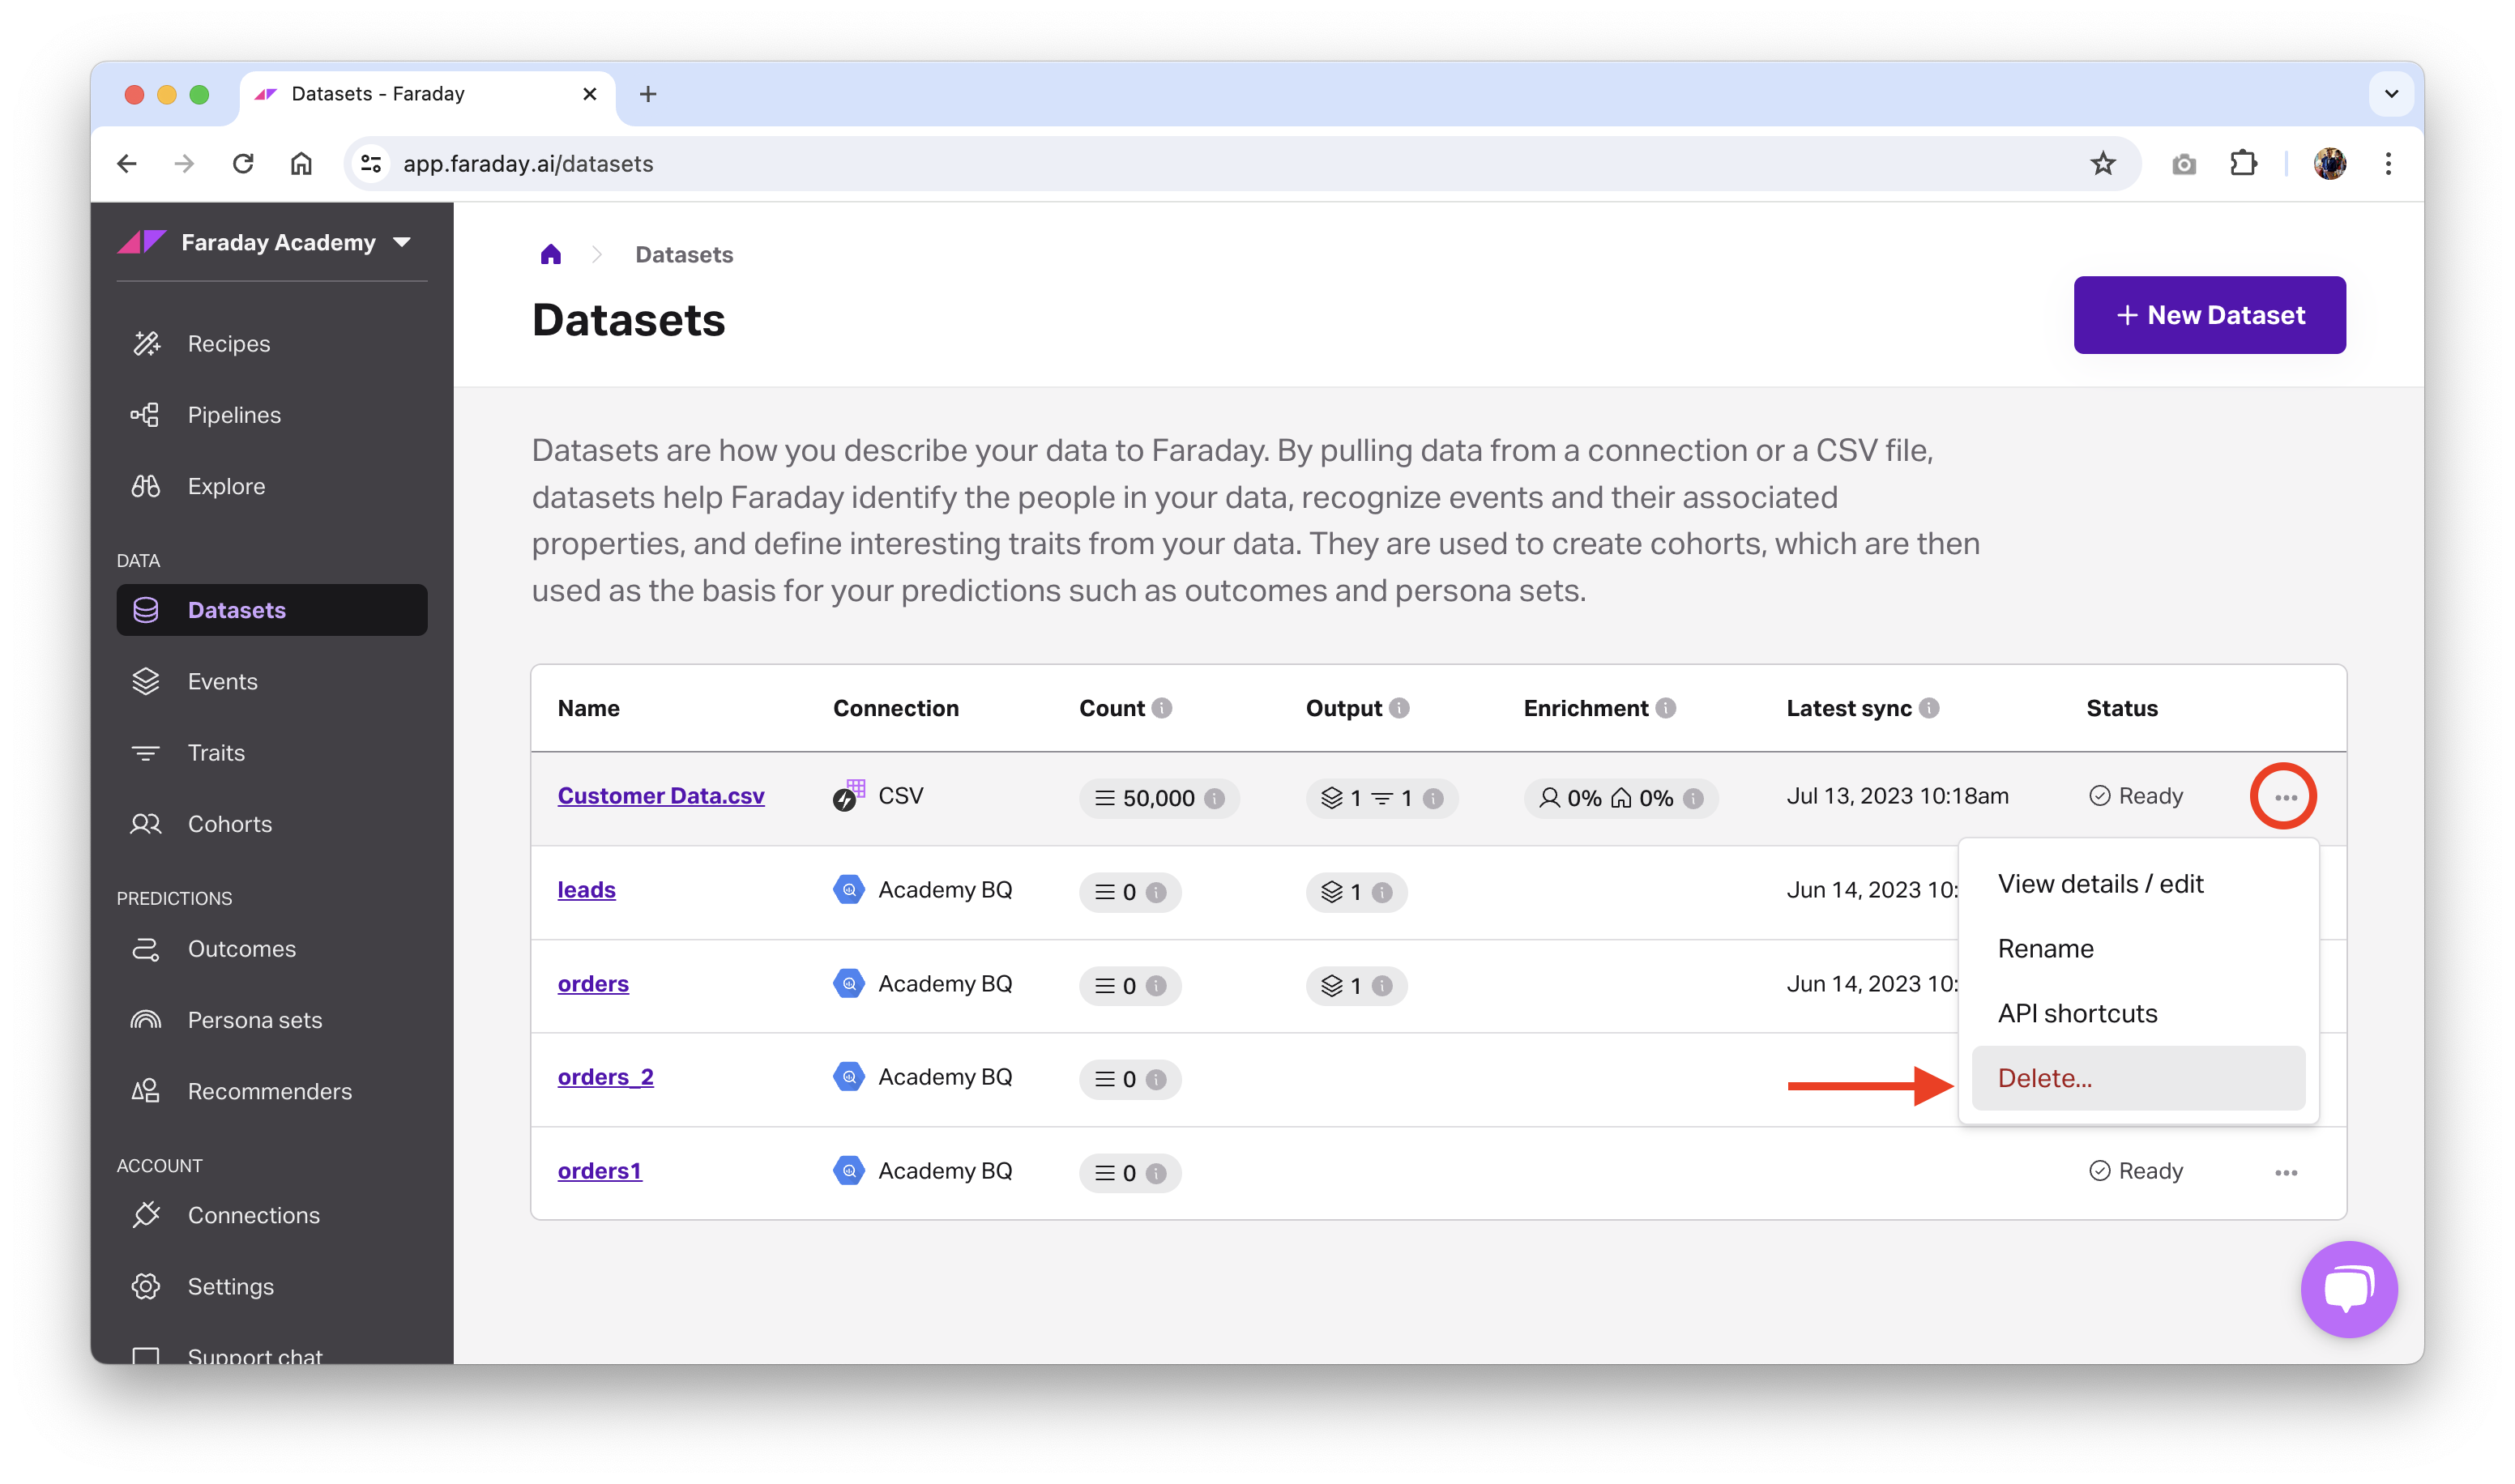
Task: Choose Delete from the open context menu
Action: [2044, 1078]
